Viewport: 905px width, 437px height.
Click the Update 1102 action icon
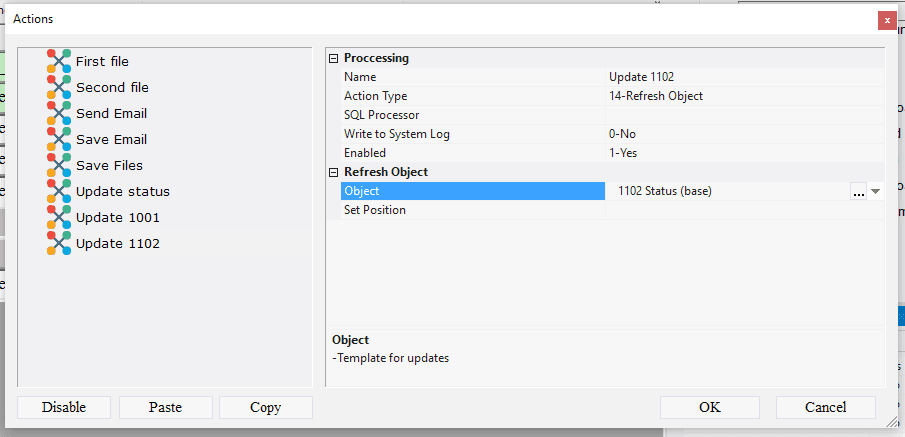coord(59,244)
